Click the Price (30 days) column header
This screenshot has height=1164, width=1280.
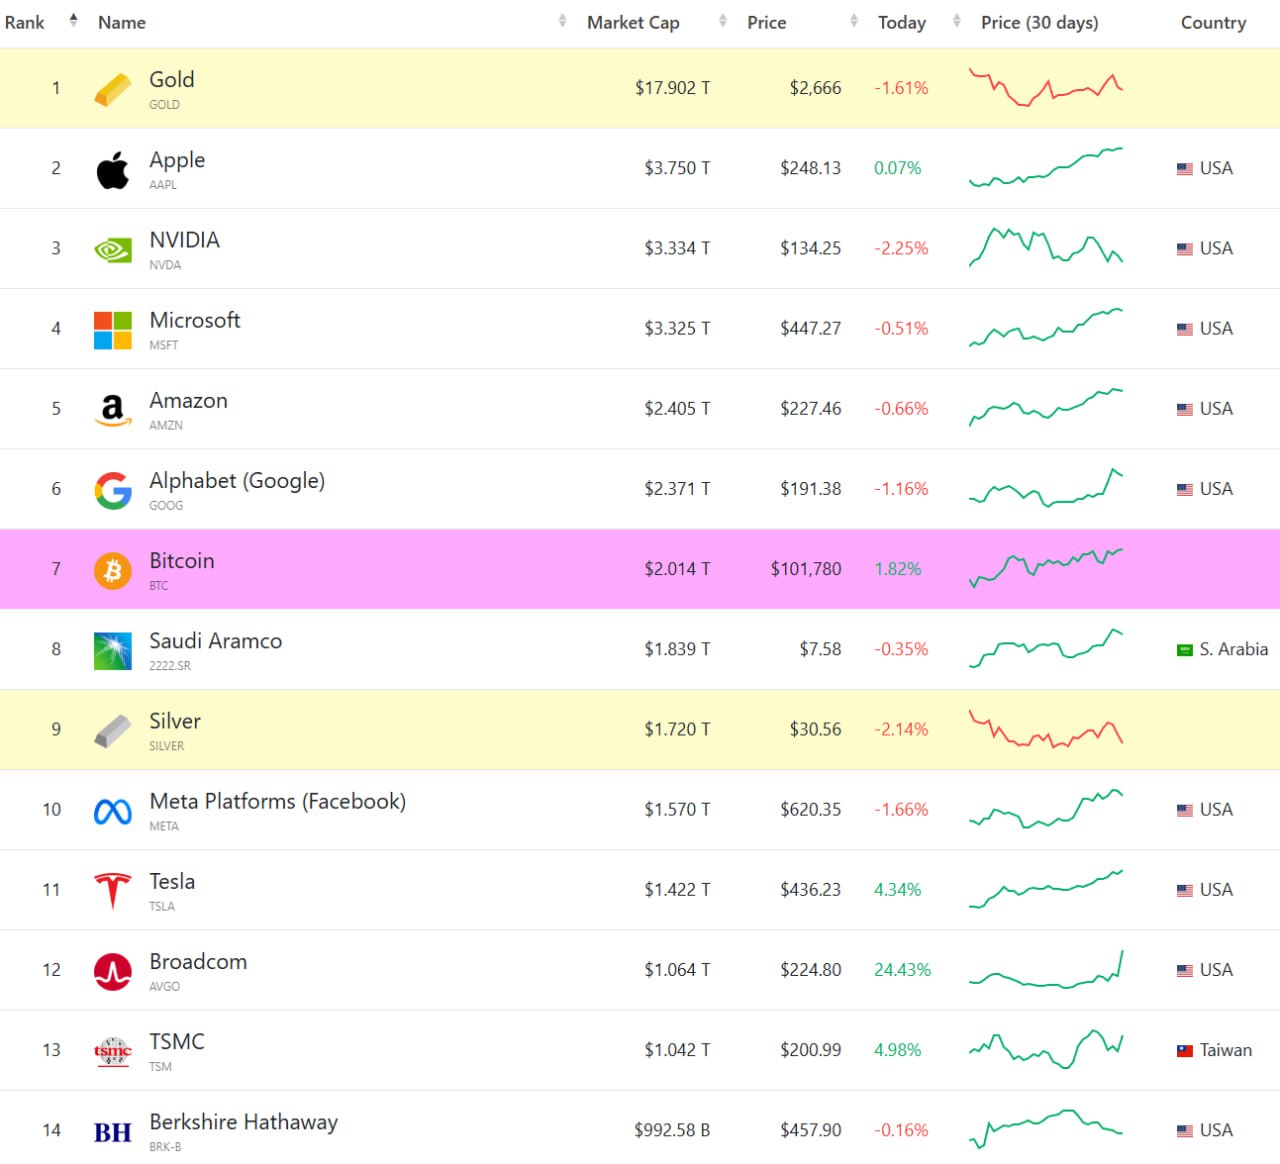(x=1040, y=22)
